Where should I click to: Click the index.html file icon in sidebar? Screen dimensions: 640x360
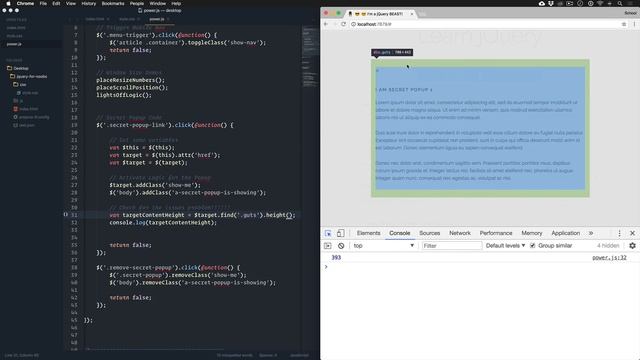[16, 109]
